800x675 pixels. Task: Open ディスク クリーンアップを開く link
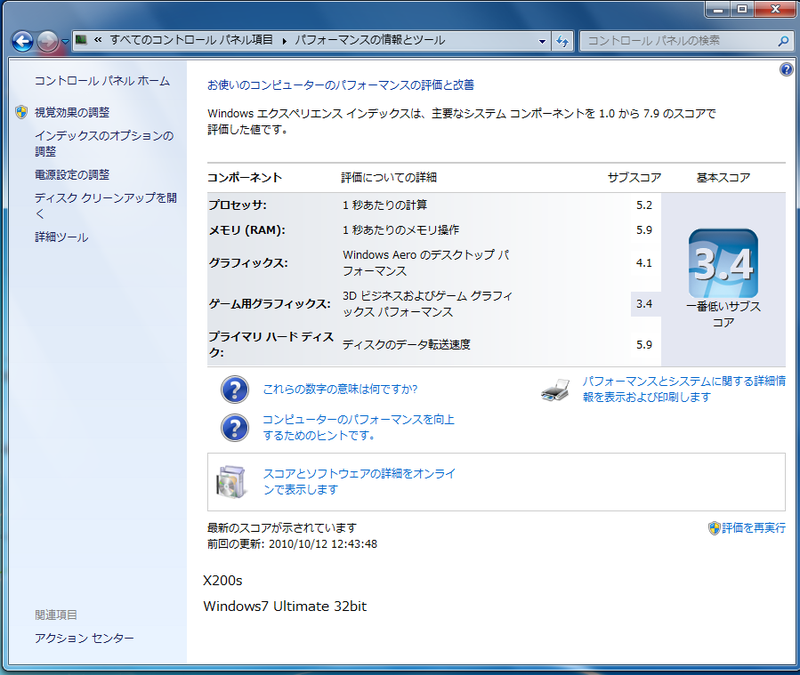(106, 206)
